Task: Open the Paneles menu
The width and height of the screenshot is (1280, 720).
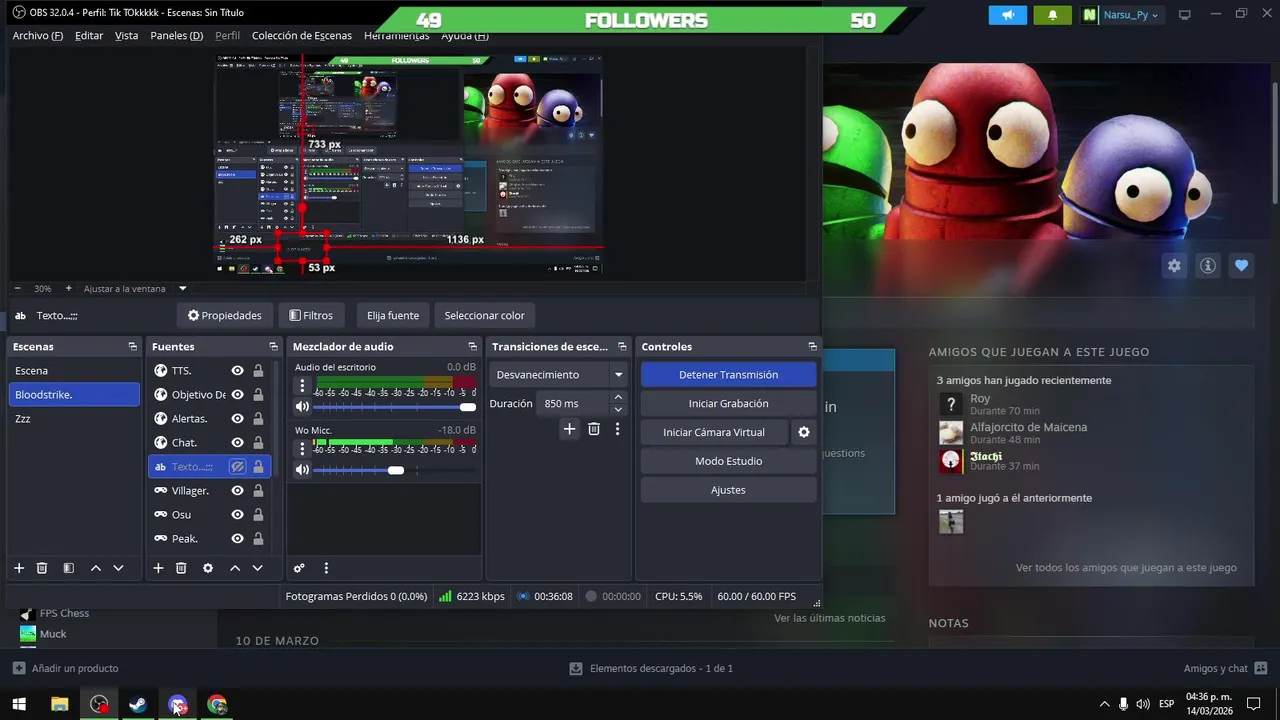Action: click(x=177, y=35)
